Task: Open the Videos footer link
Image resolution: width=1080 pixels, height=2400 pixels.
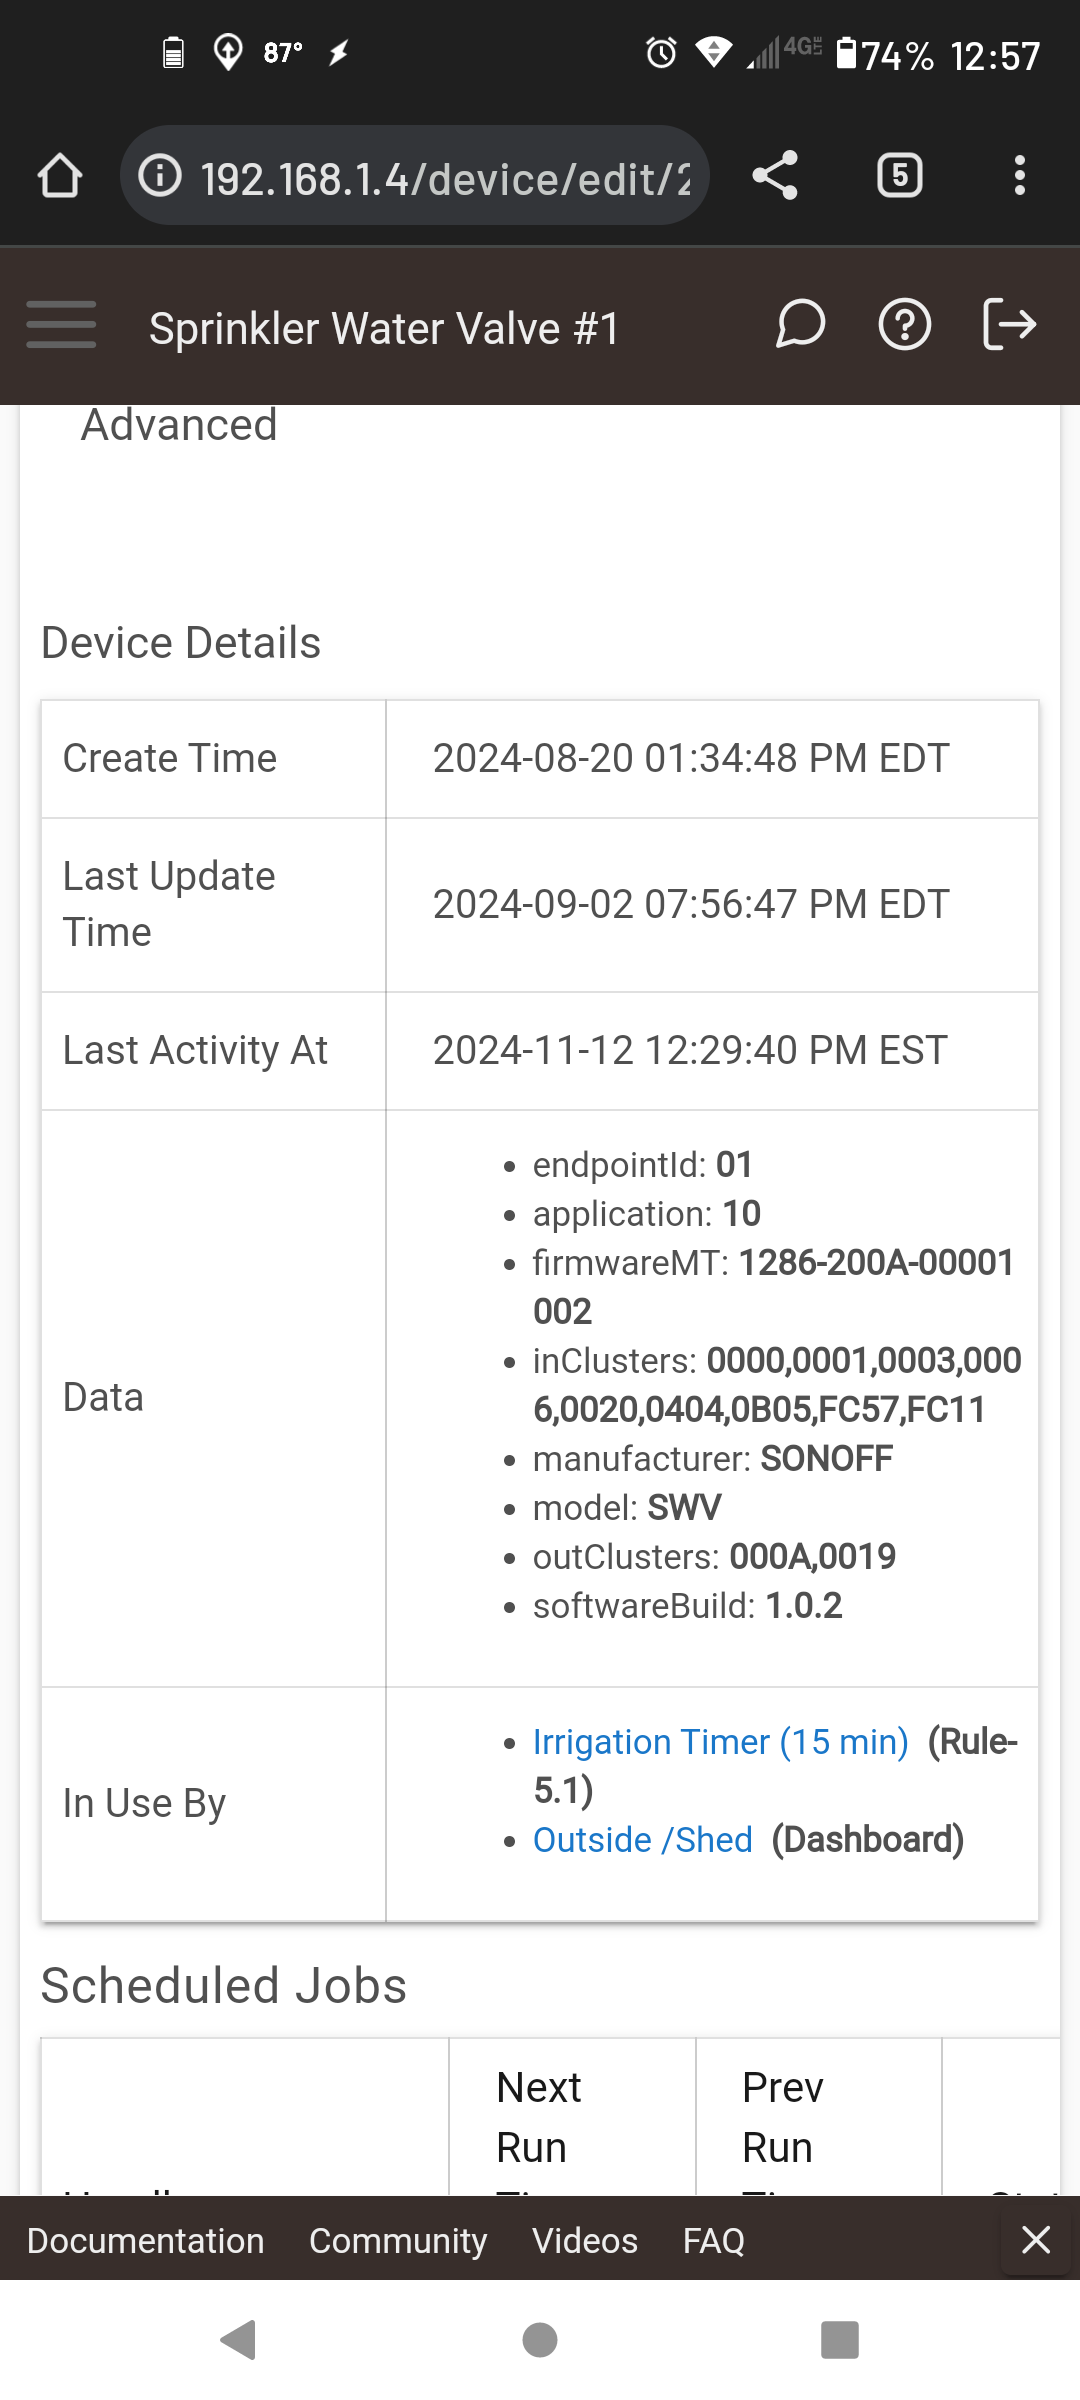Action: point(585,2240)
